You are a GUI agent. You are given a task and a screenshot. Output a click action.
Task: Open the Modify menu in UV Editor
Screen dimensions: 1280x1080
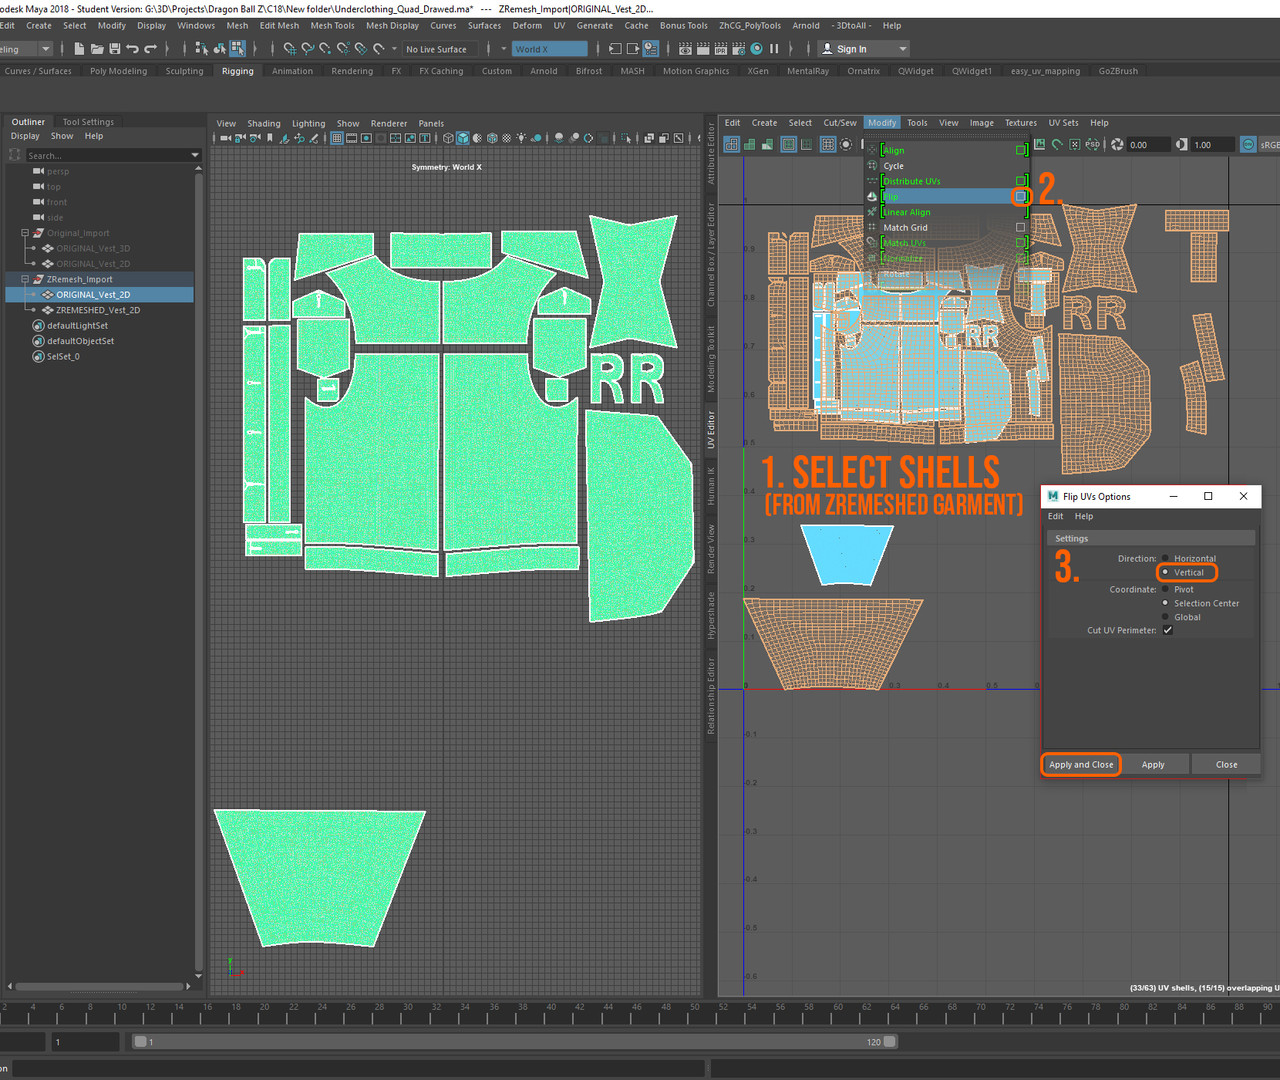click(x=881, y=122)
